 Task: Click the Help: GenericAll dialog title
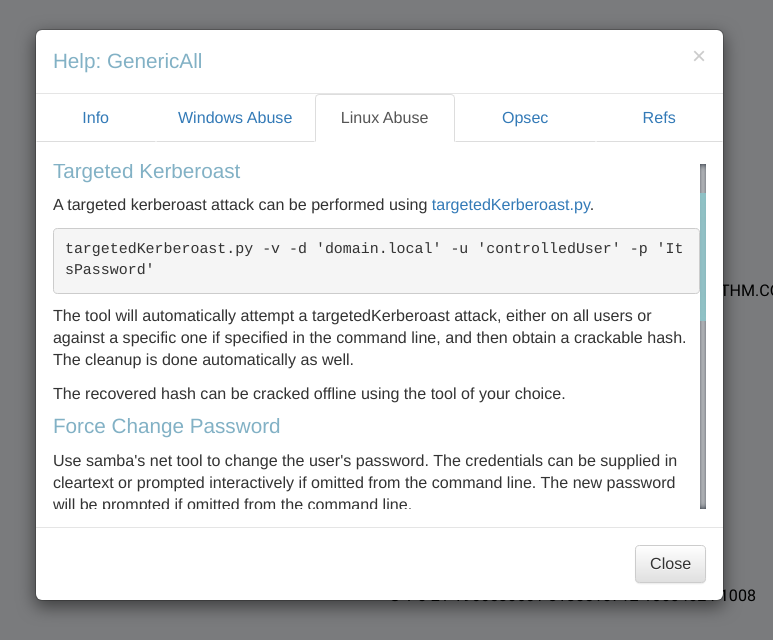point(127,62)
